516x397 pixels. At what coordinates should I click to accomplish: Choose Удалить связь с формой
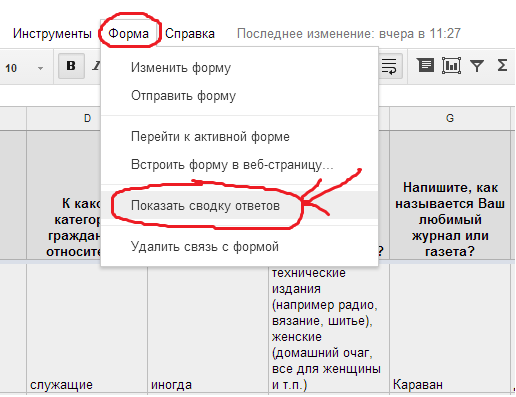(239, 247)
